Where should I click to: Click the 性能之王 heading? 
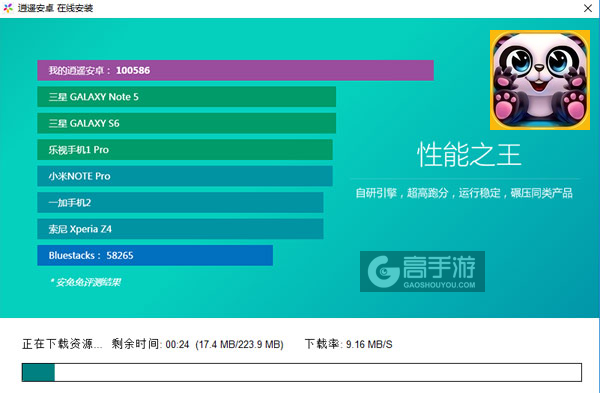[469, 155]
